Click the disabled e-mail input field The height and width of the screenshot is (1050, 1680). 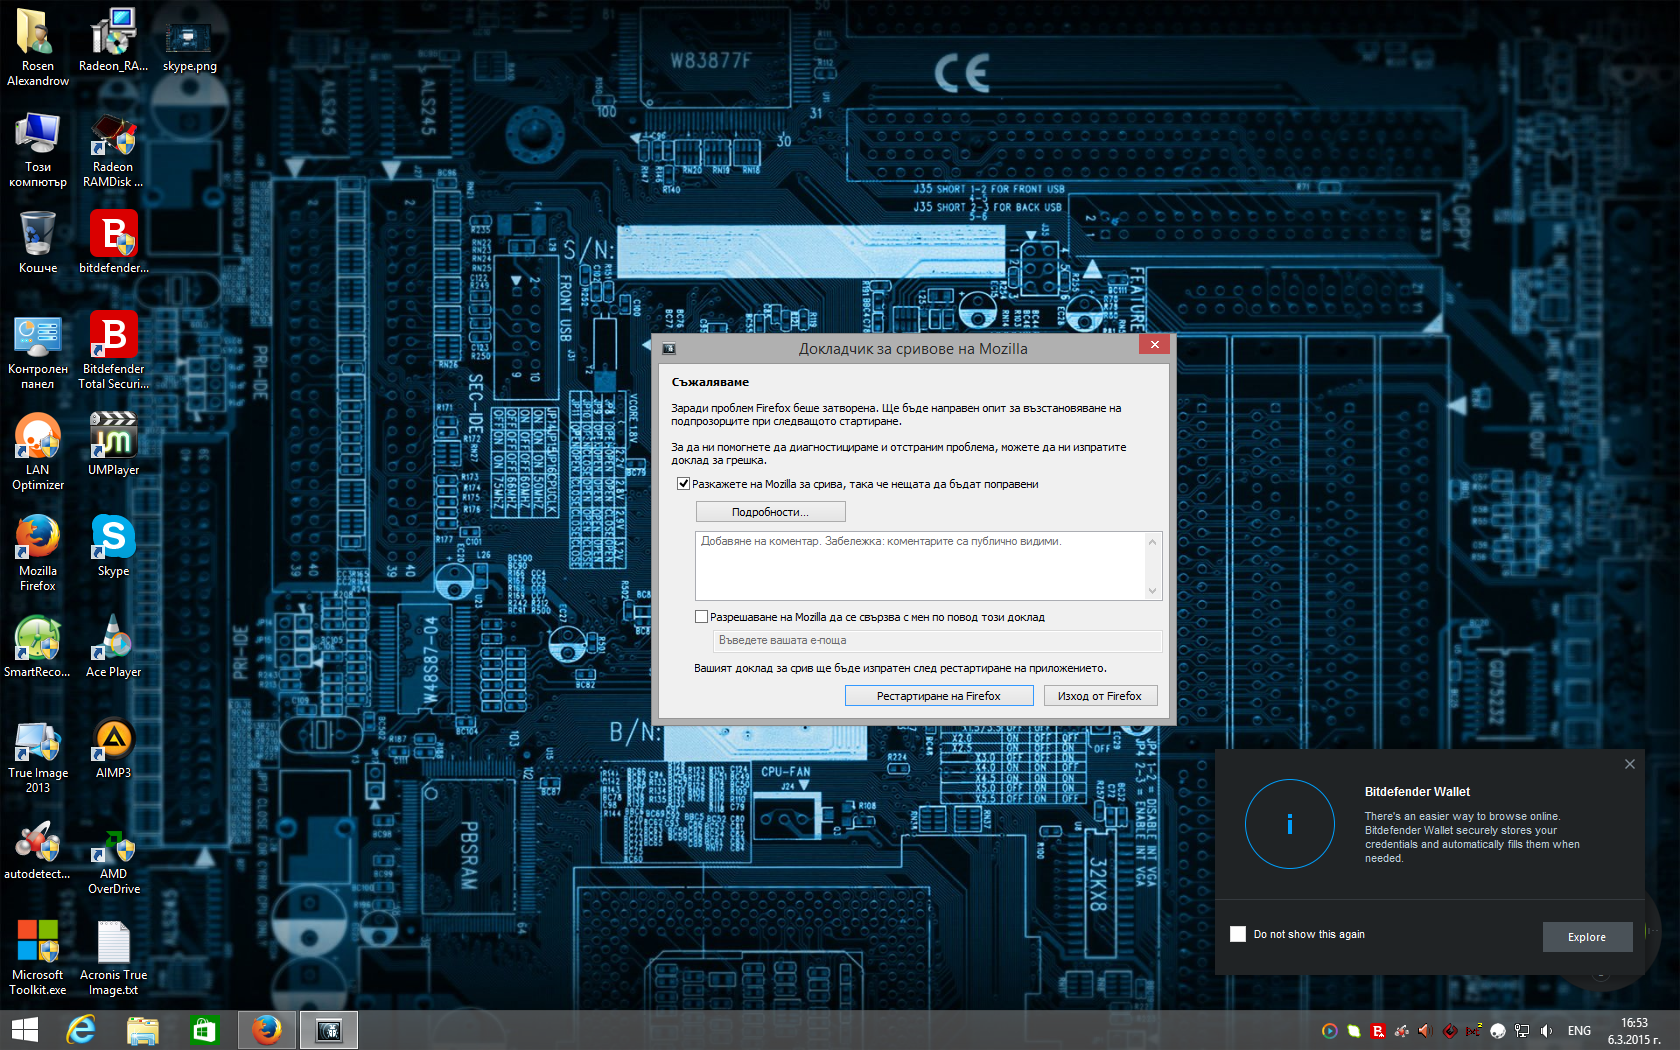pos(939,641)
